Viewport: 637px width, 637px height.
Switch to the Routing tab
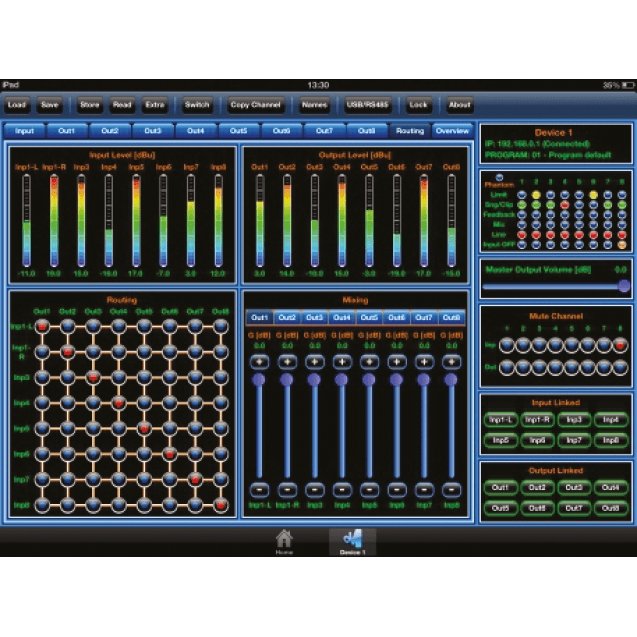click(410, 131)
